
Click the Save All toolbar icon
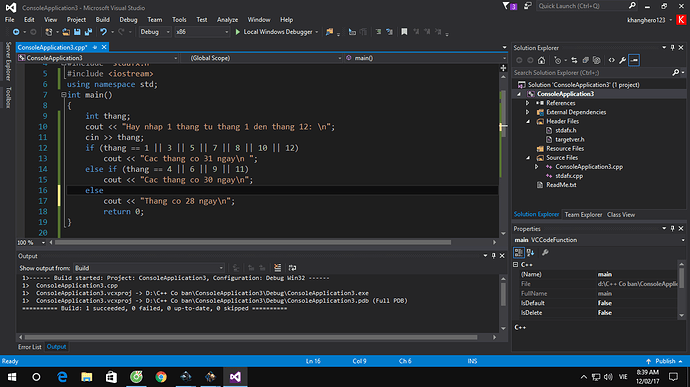[88, 32]
